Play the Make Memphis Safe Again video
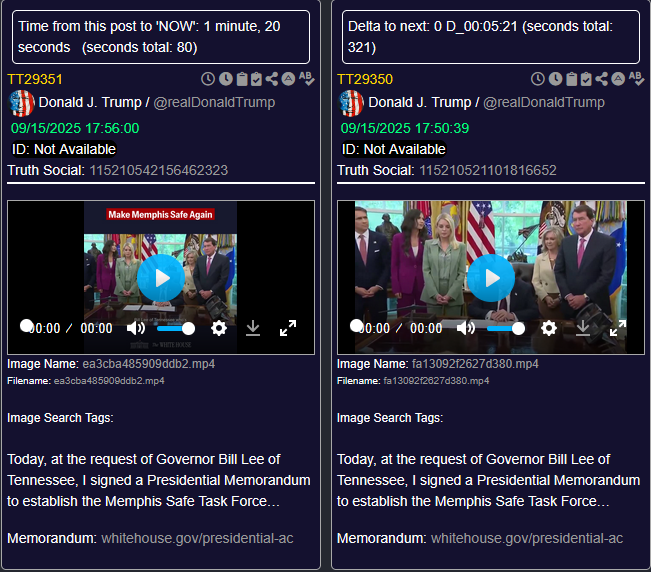Image resolution: width=651 pixels, height=572 pixels. (x=161, y=278)
